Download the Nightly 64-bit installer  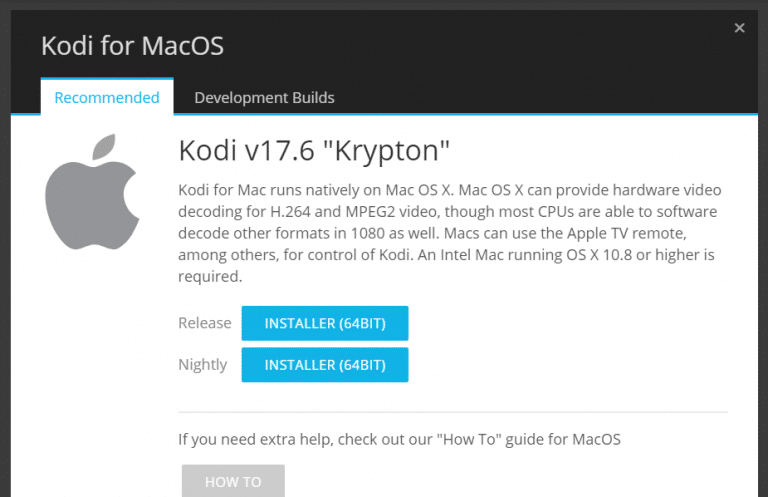[325, 365]
